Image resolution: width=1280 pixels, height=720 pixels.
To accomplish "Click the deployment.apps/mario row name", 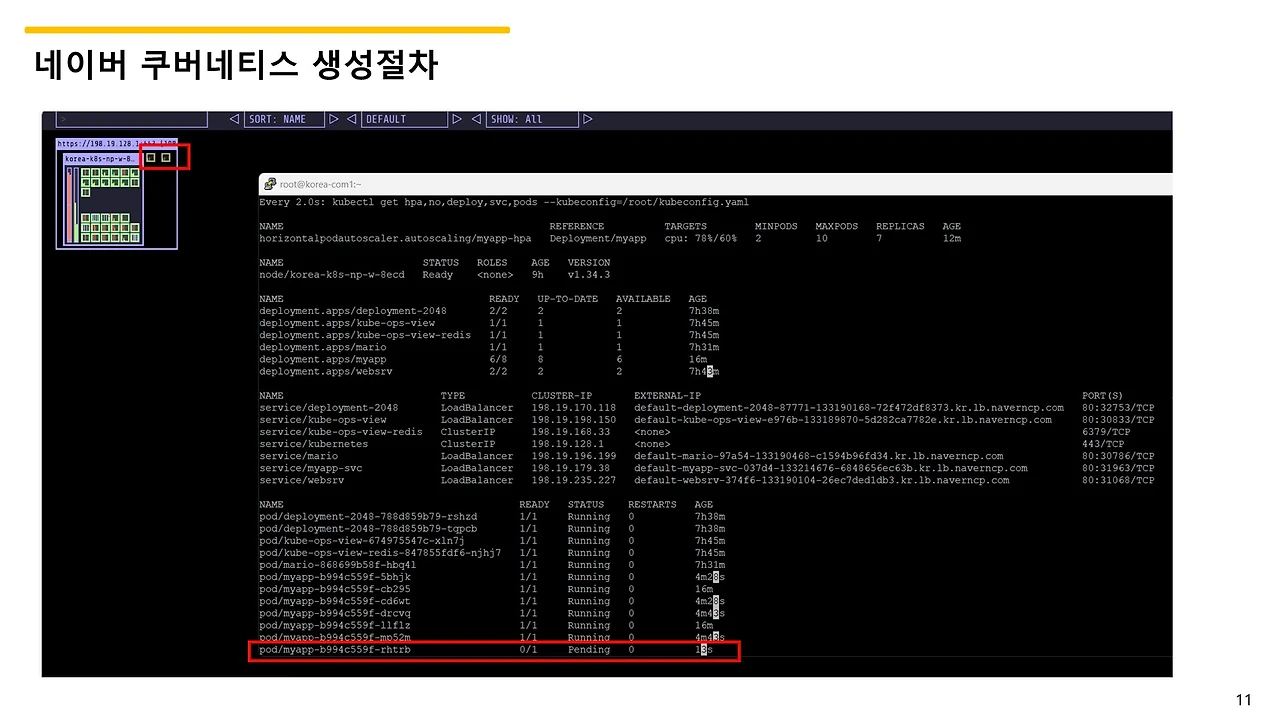I will [x=323, y=347].
